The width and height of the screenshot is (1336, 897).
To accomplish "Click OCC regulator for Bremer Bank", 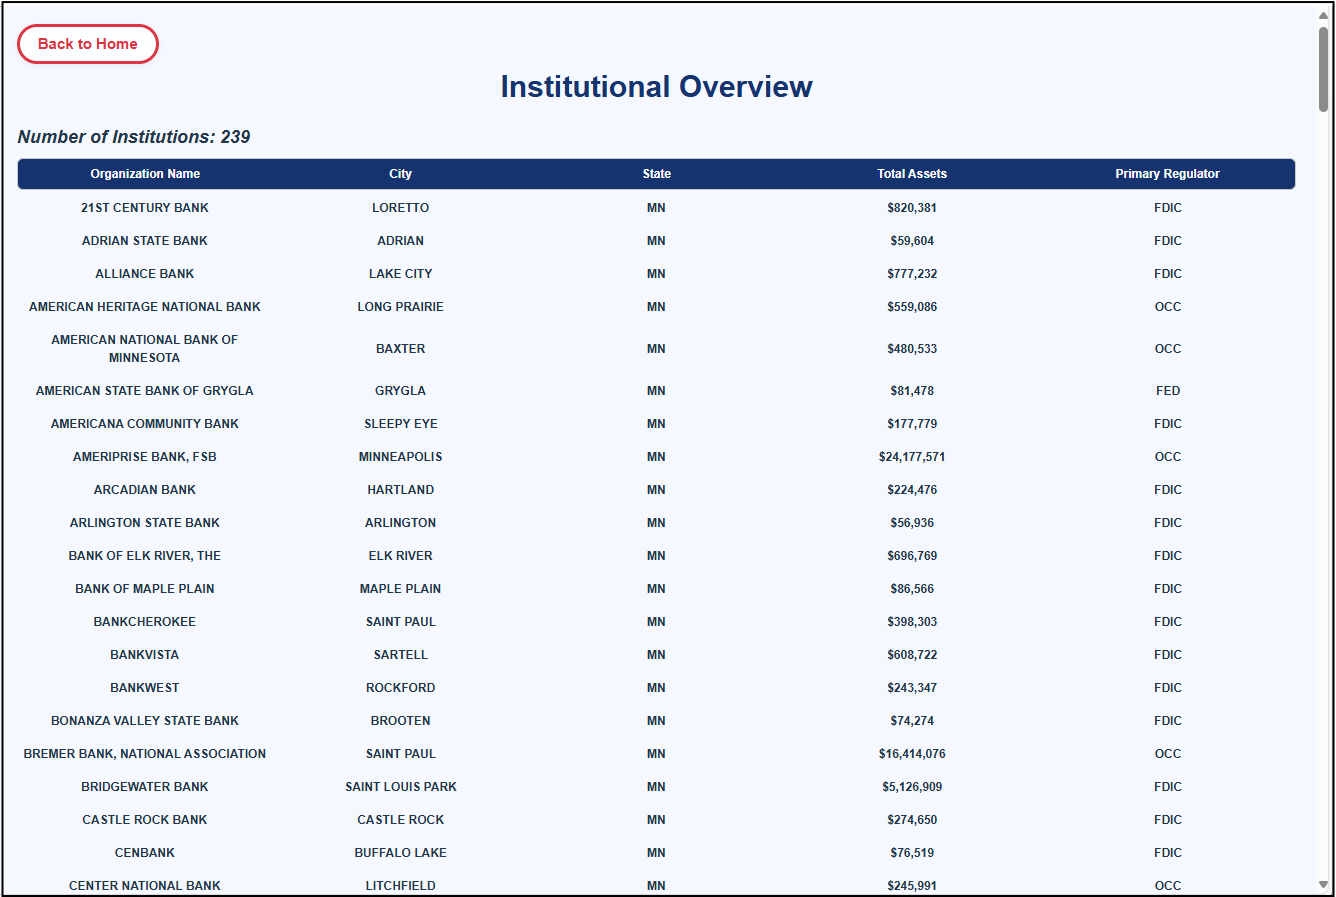I will pos(1168,754).
